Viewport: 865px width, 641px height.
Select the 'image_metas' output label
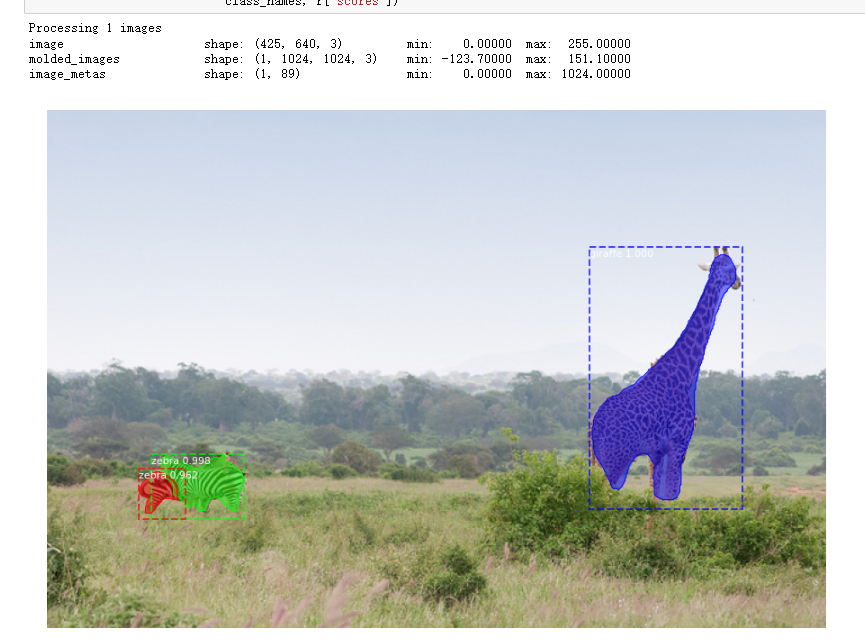click(67, 74)
